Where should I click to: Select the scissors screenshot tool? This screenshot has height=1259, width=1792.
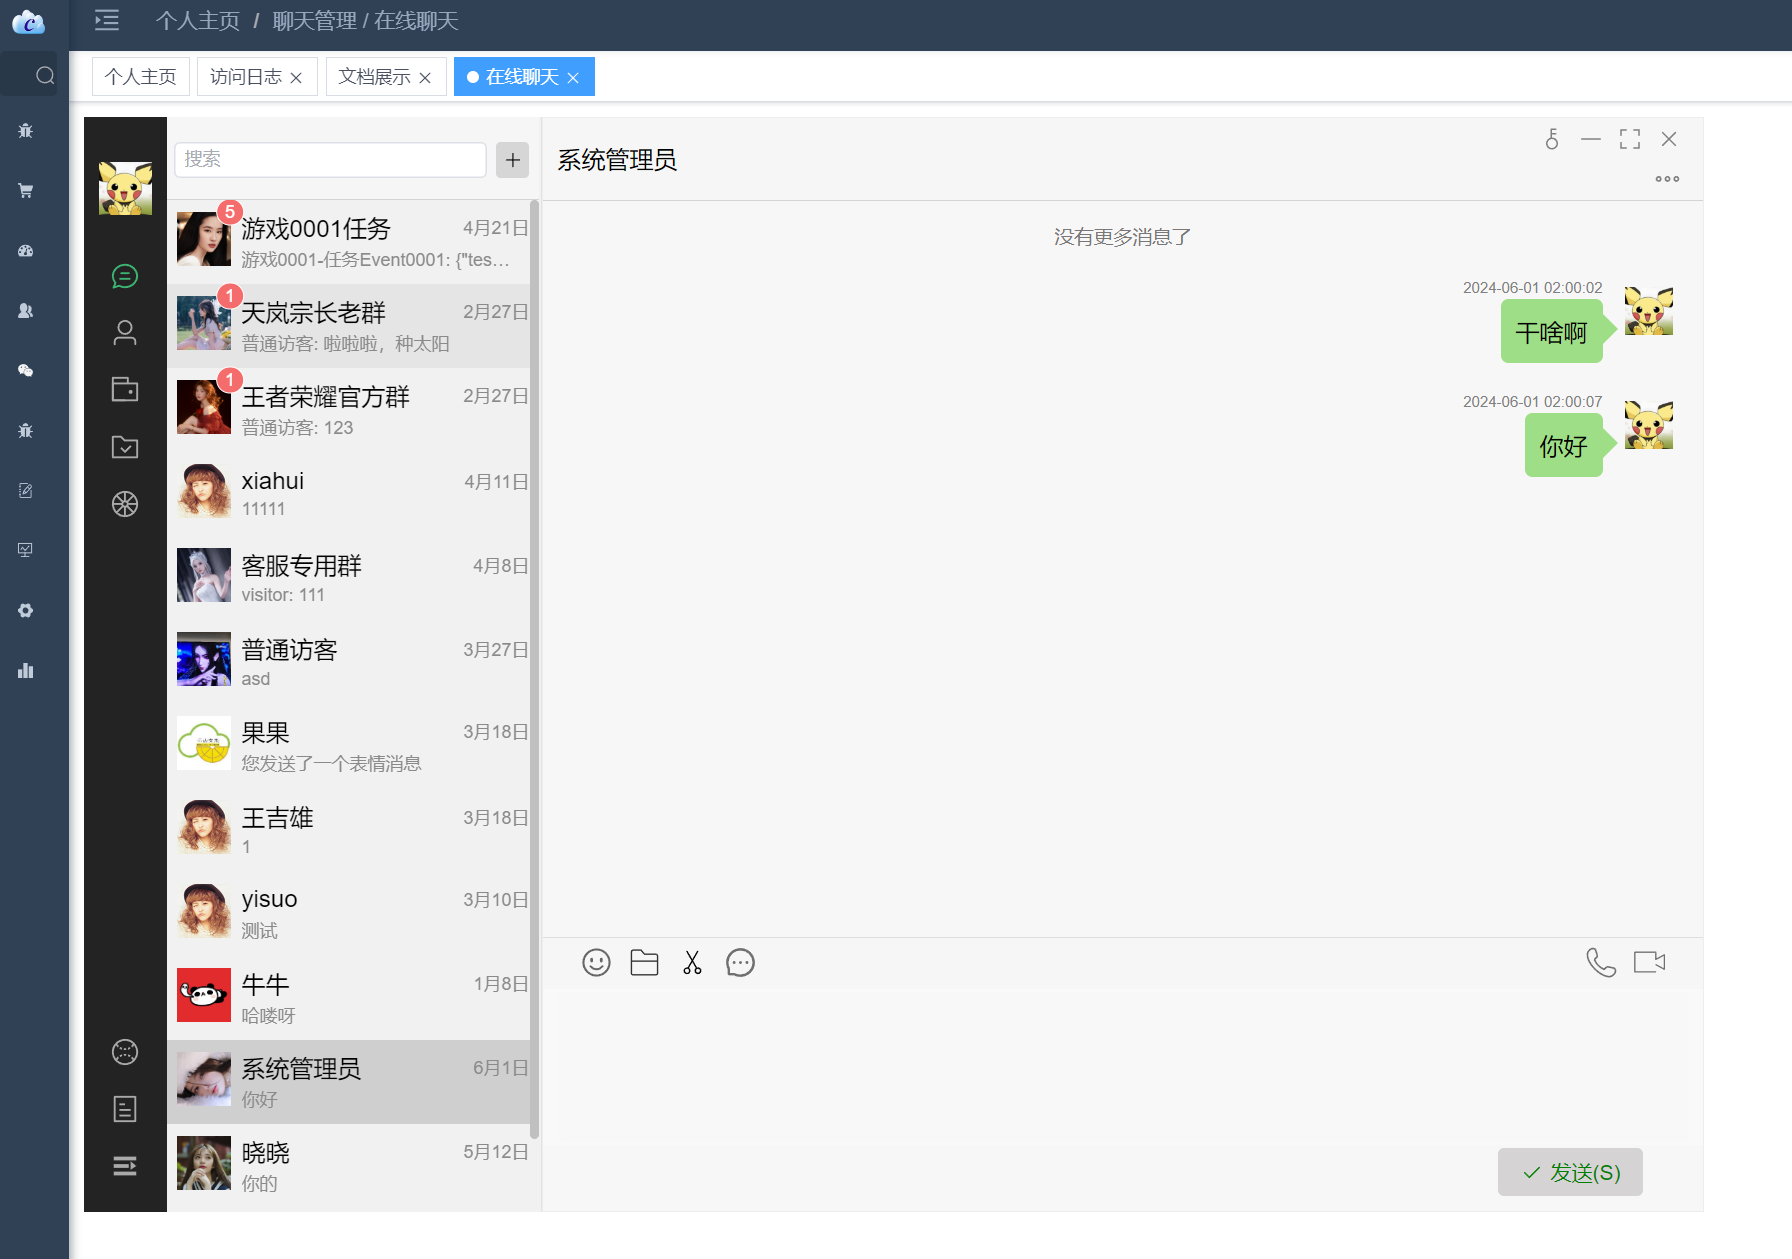coord(692,963)
